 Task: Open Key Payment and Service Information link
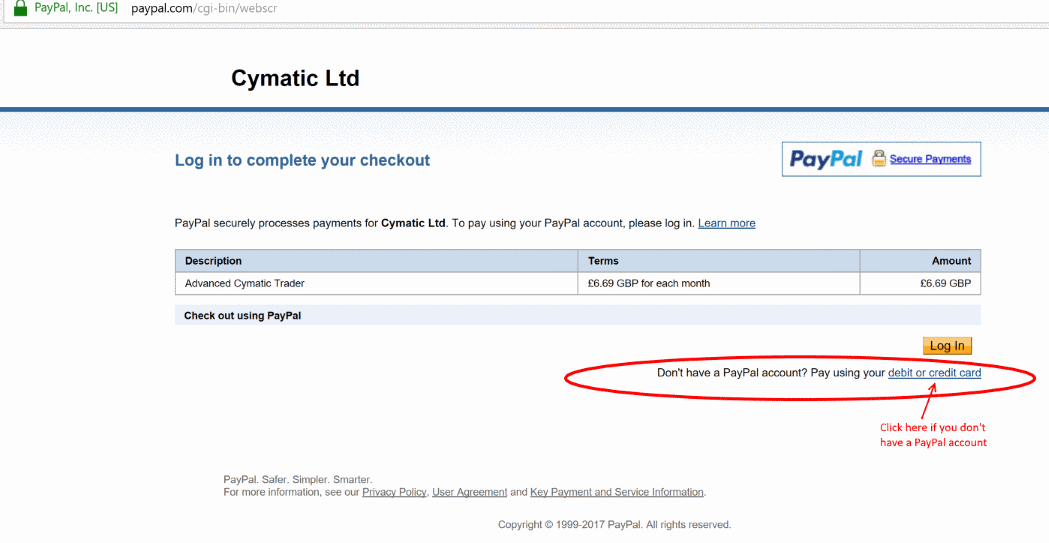(x=617, y=492)
